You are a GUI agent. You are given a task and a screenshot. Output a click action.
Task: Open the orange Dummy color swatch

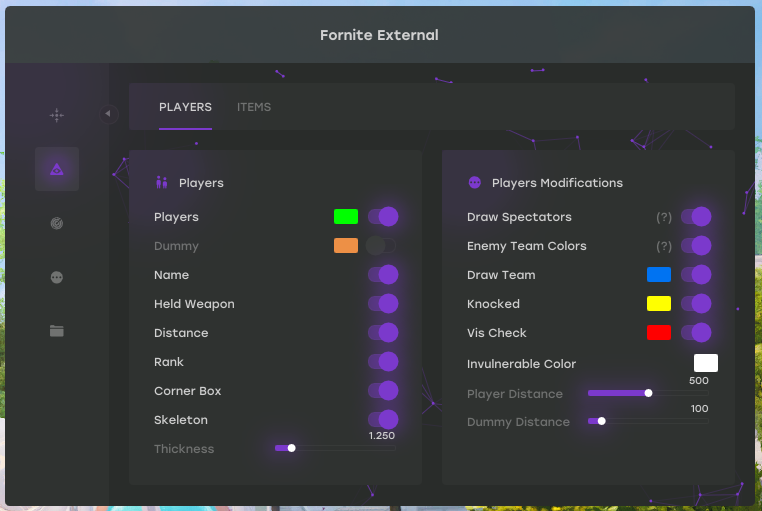click(346, 246)
